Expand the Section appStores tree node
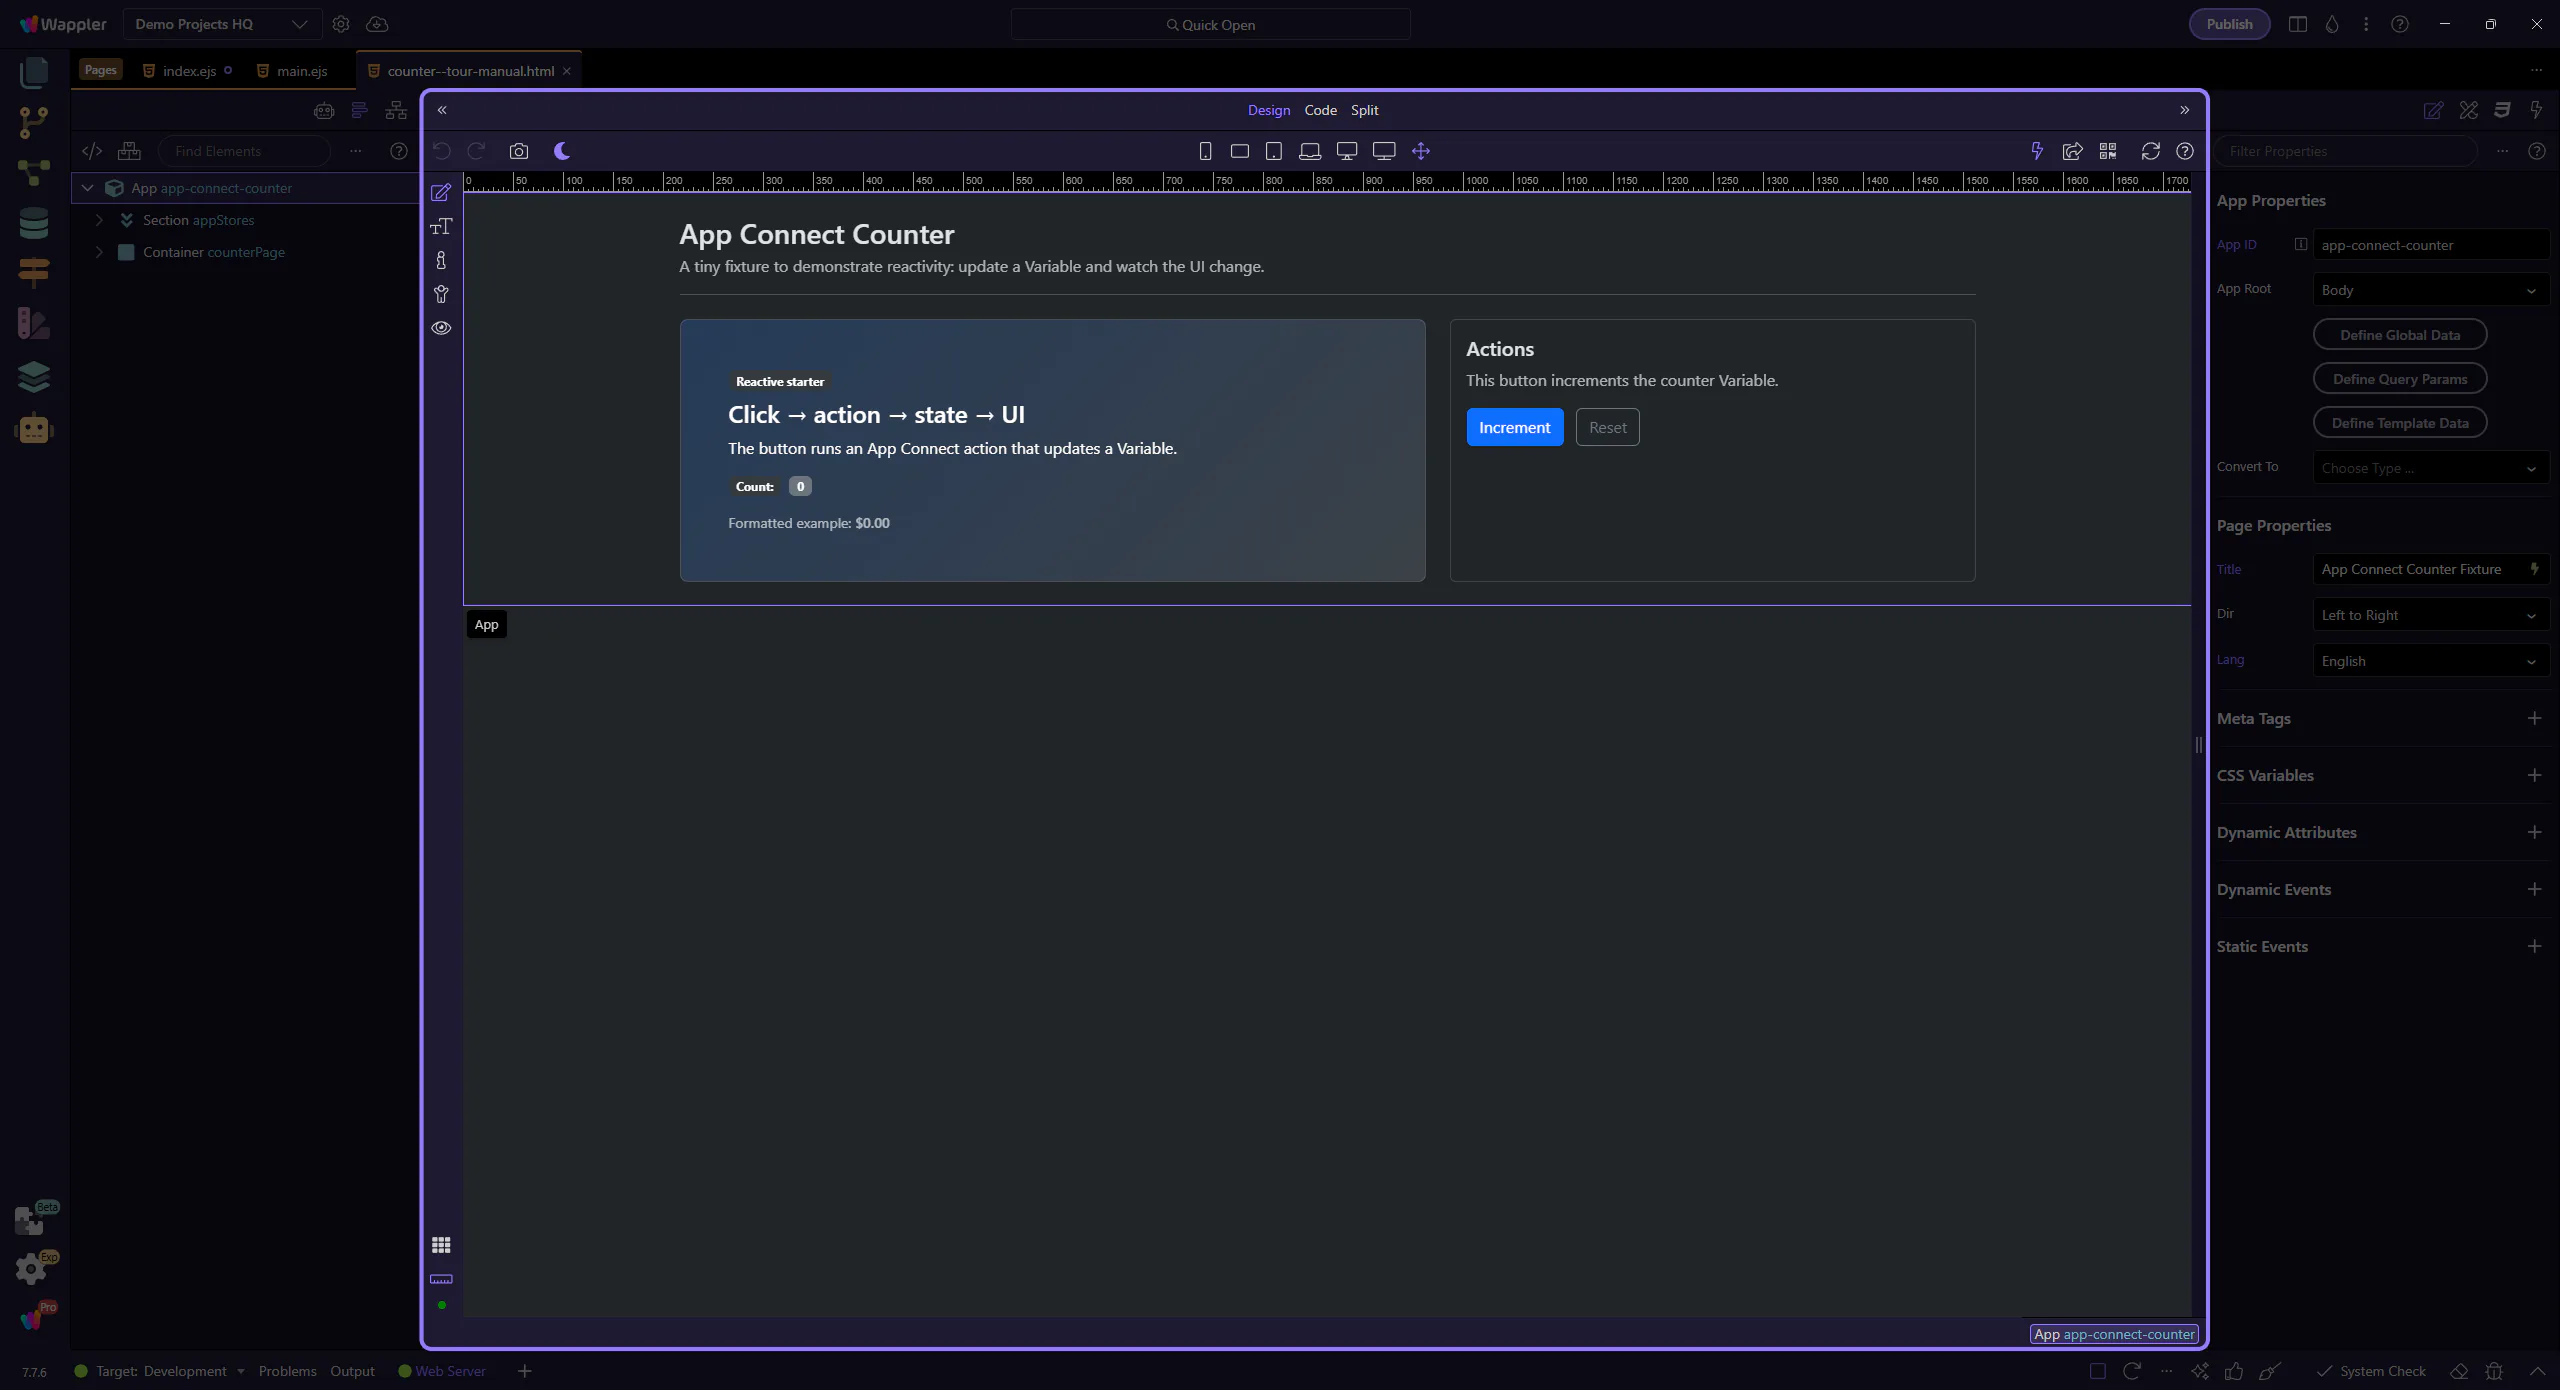Viewport: 2560px width, 1390px height. 99,220
